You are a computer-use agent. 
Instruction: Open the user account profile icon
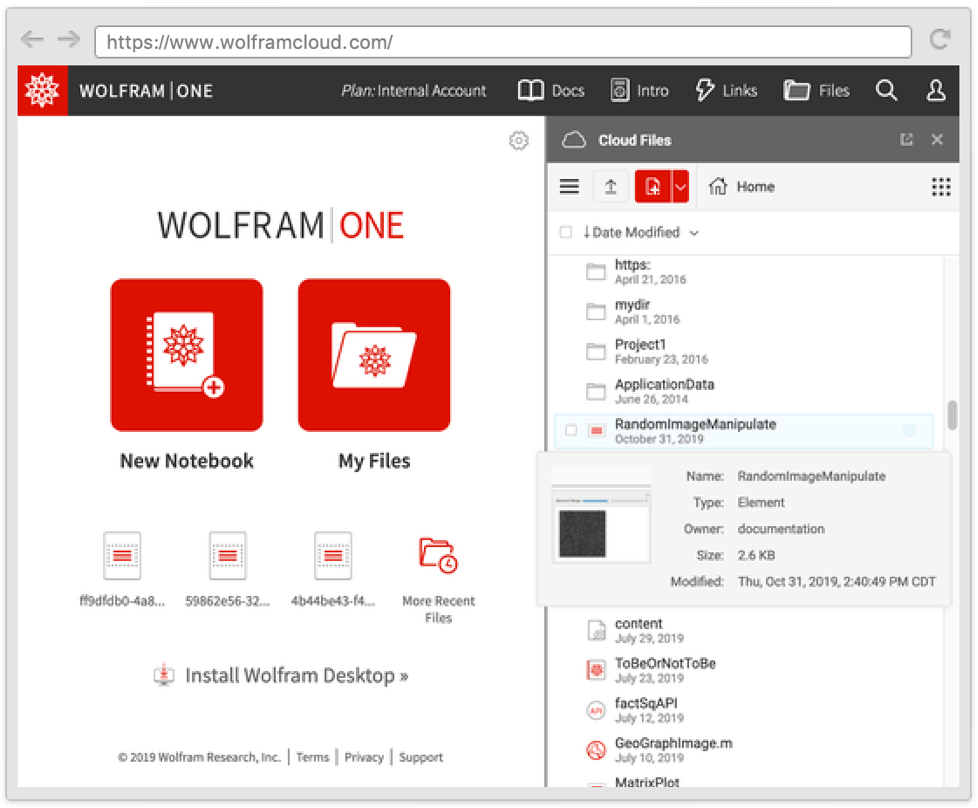point(936,91)
